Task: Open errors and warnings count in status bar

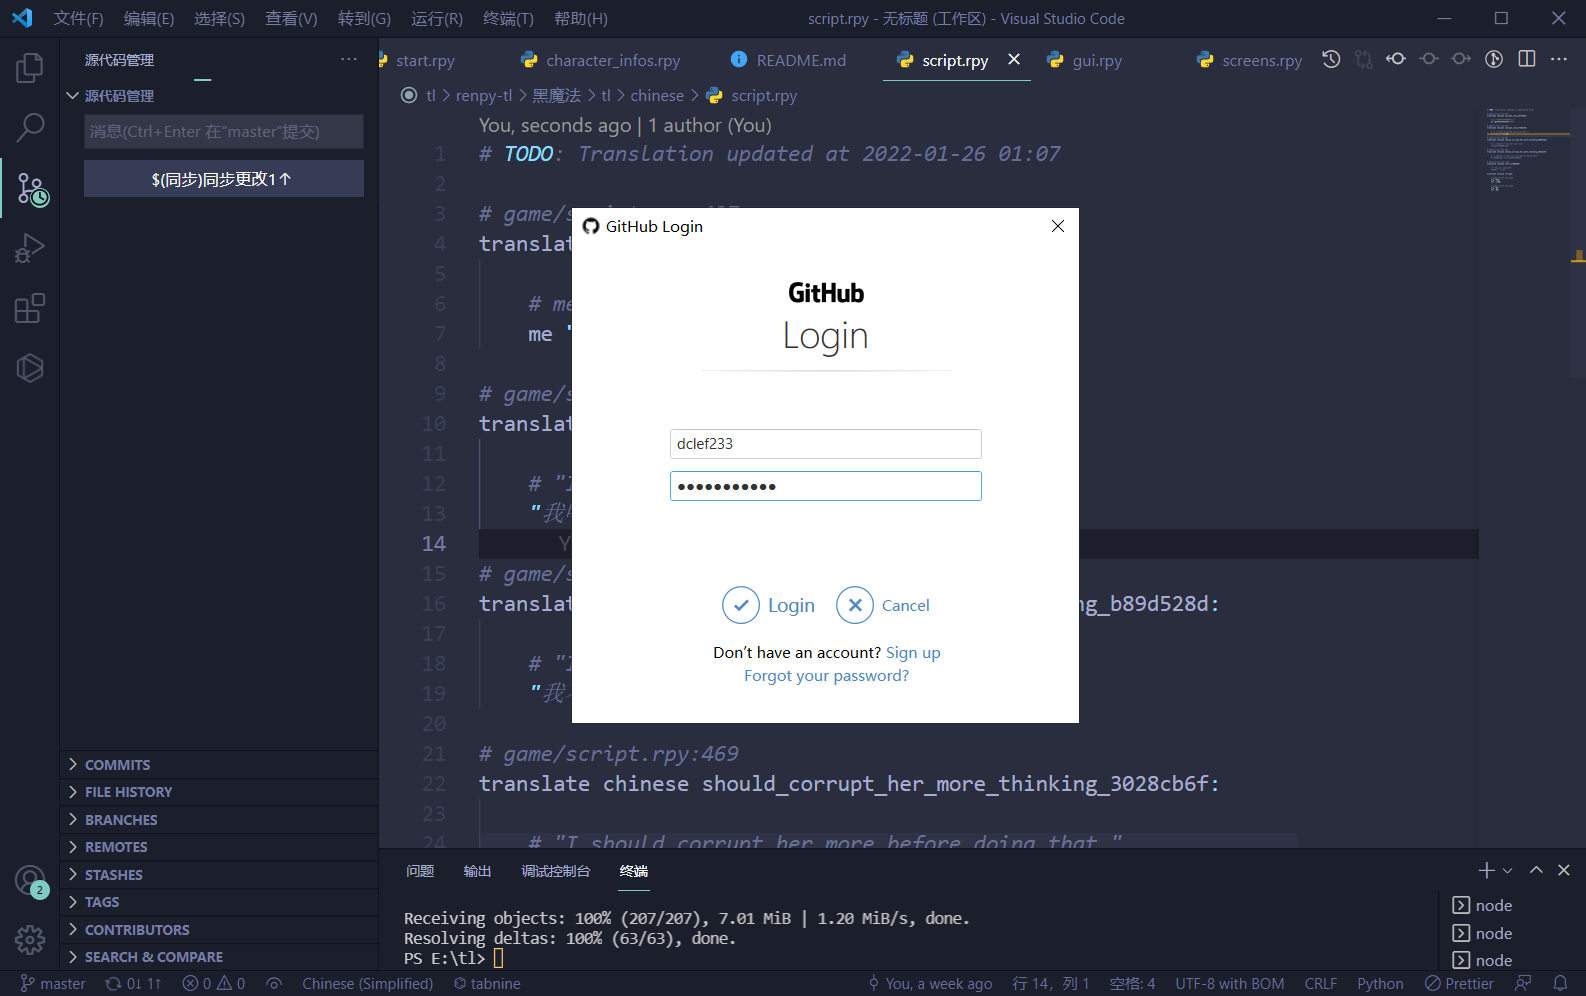Action: 213,984
